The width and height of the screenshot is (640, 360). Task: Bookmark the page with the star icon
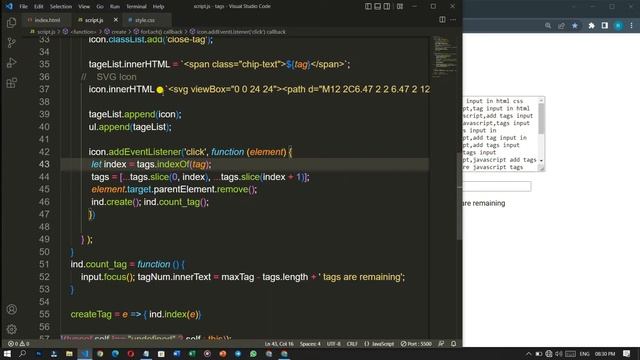tap(575, 26)
